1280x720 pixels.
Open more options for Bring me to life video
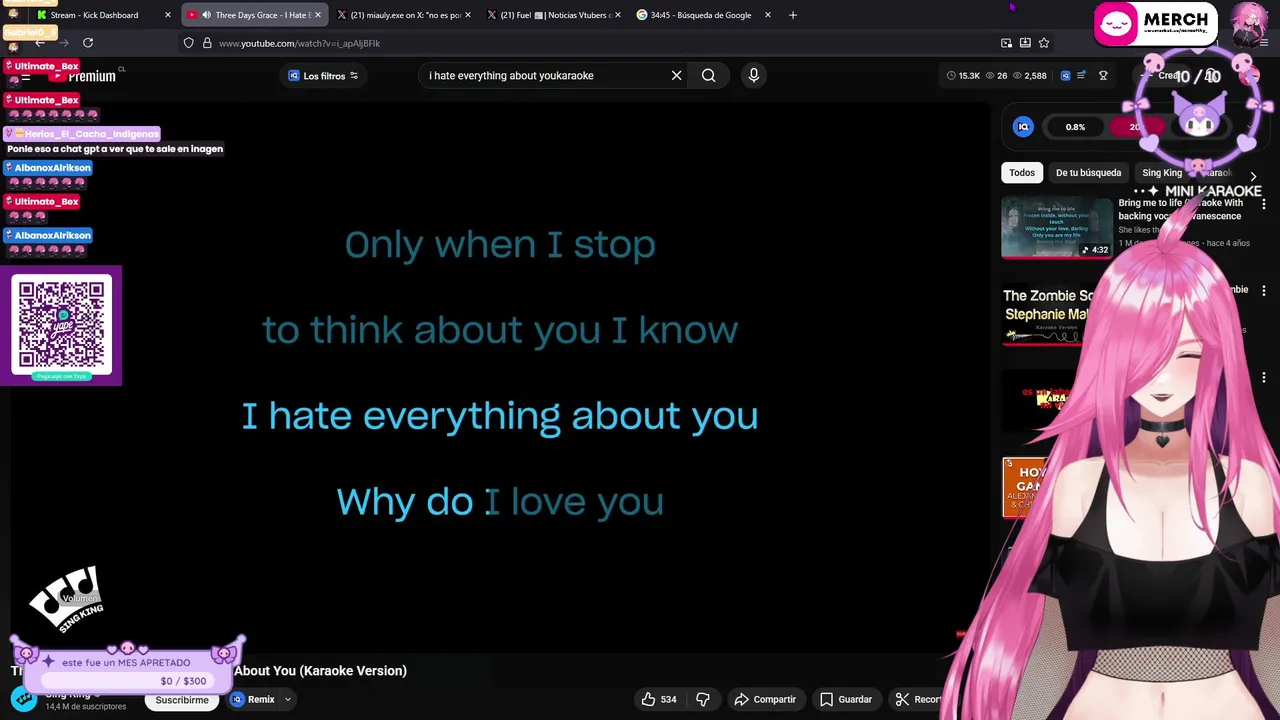point(1264,204)
